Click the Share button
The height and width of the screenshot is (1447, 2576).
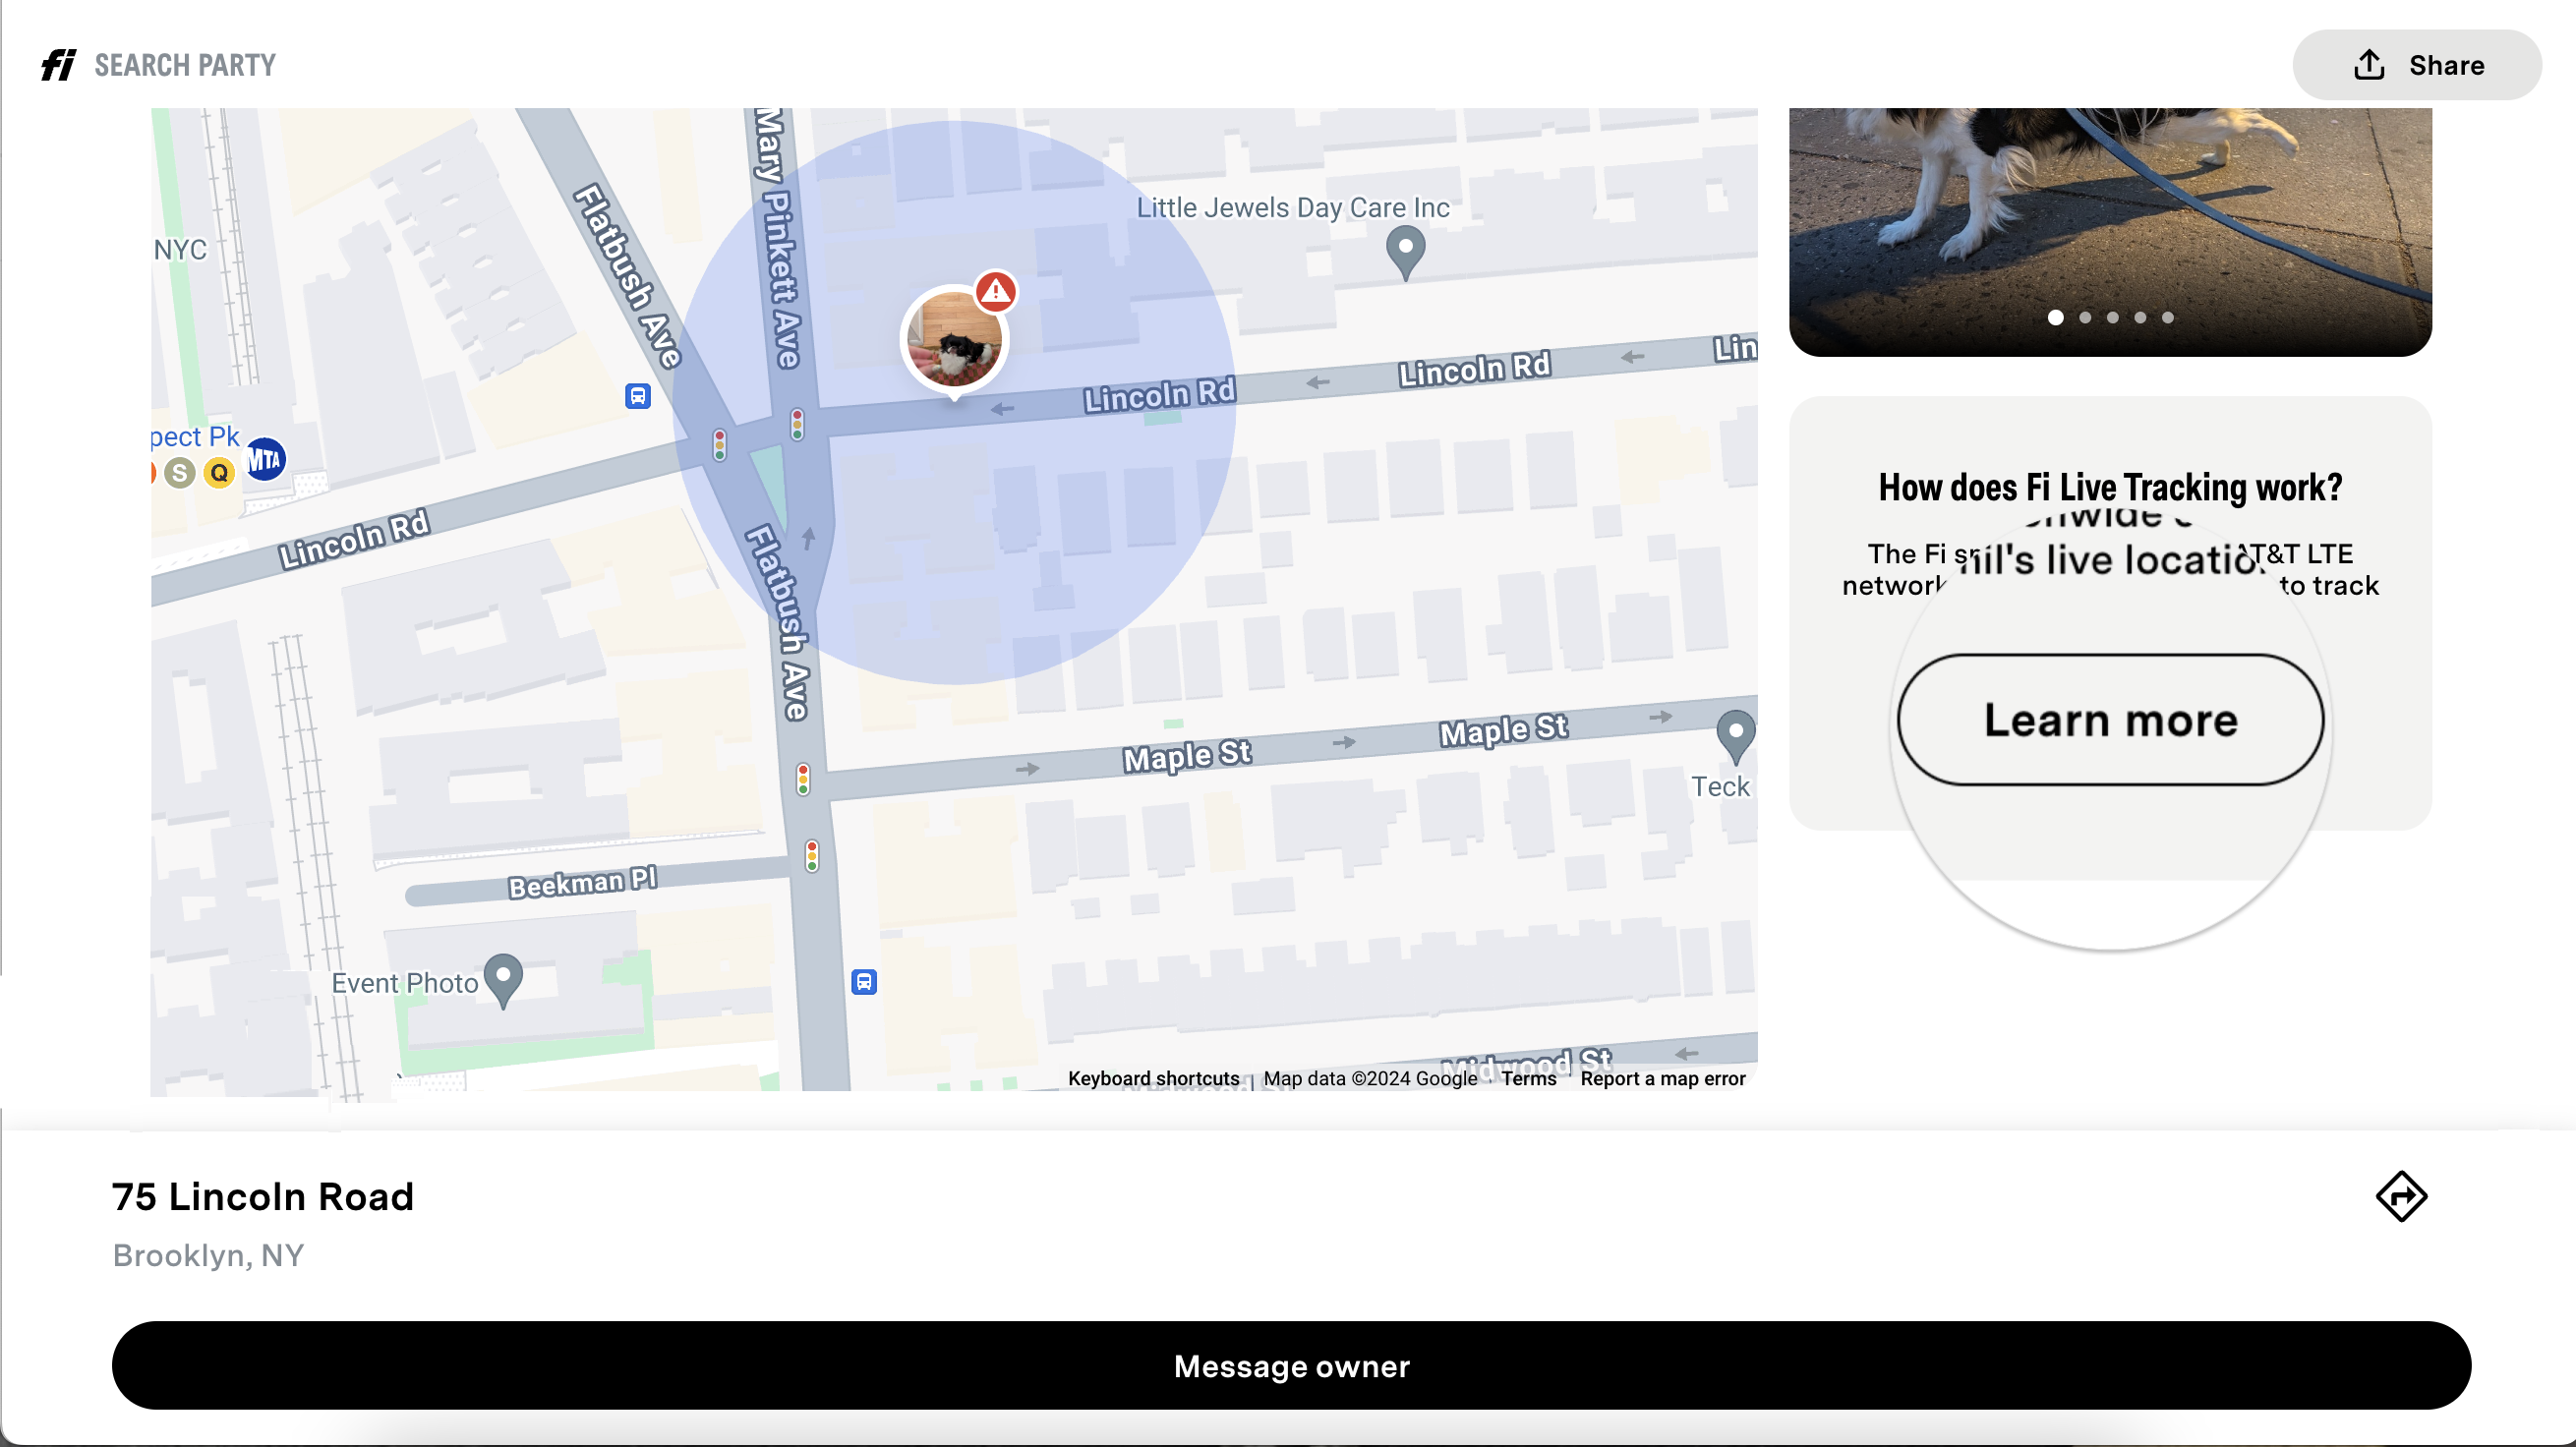tap(2416, 65)
